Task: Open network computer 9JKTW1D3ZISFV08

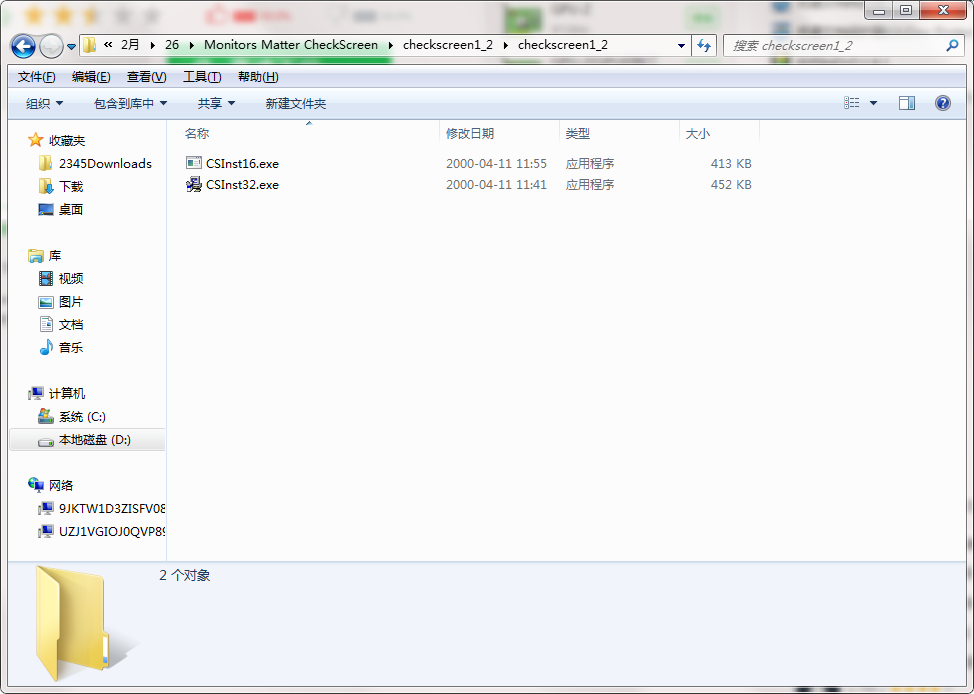Action: click(112, 508)
